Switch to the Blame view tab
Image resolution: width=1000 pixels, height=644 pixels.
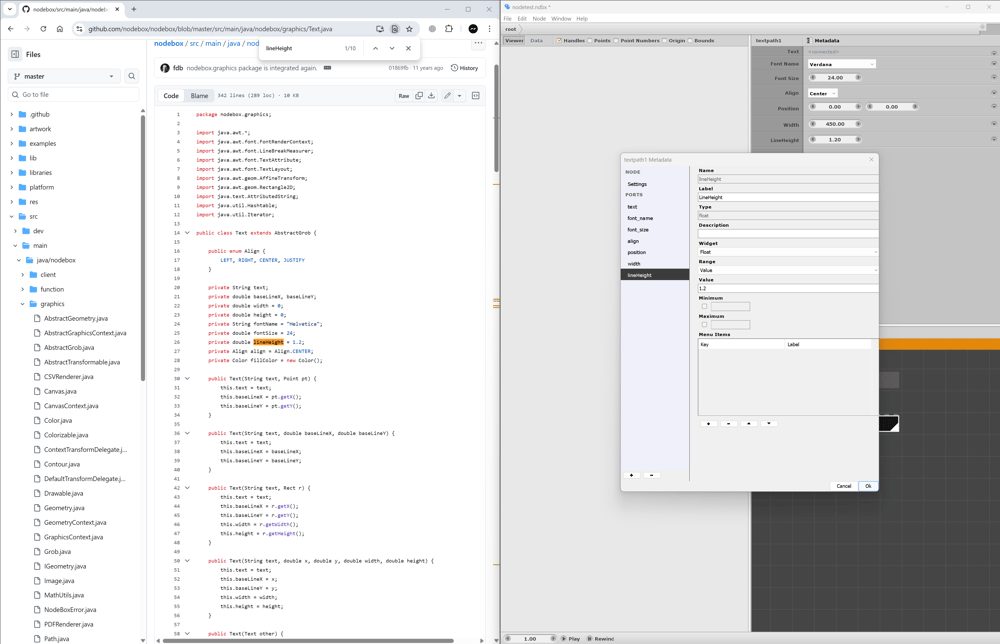point(199,96)
